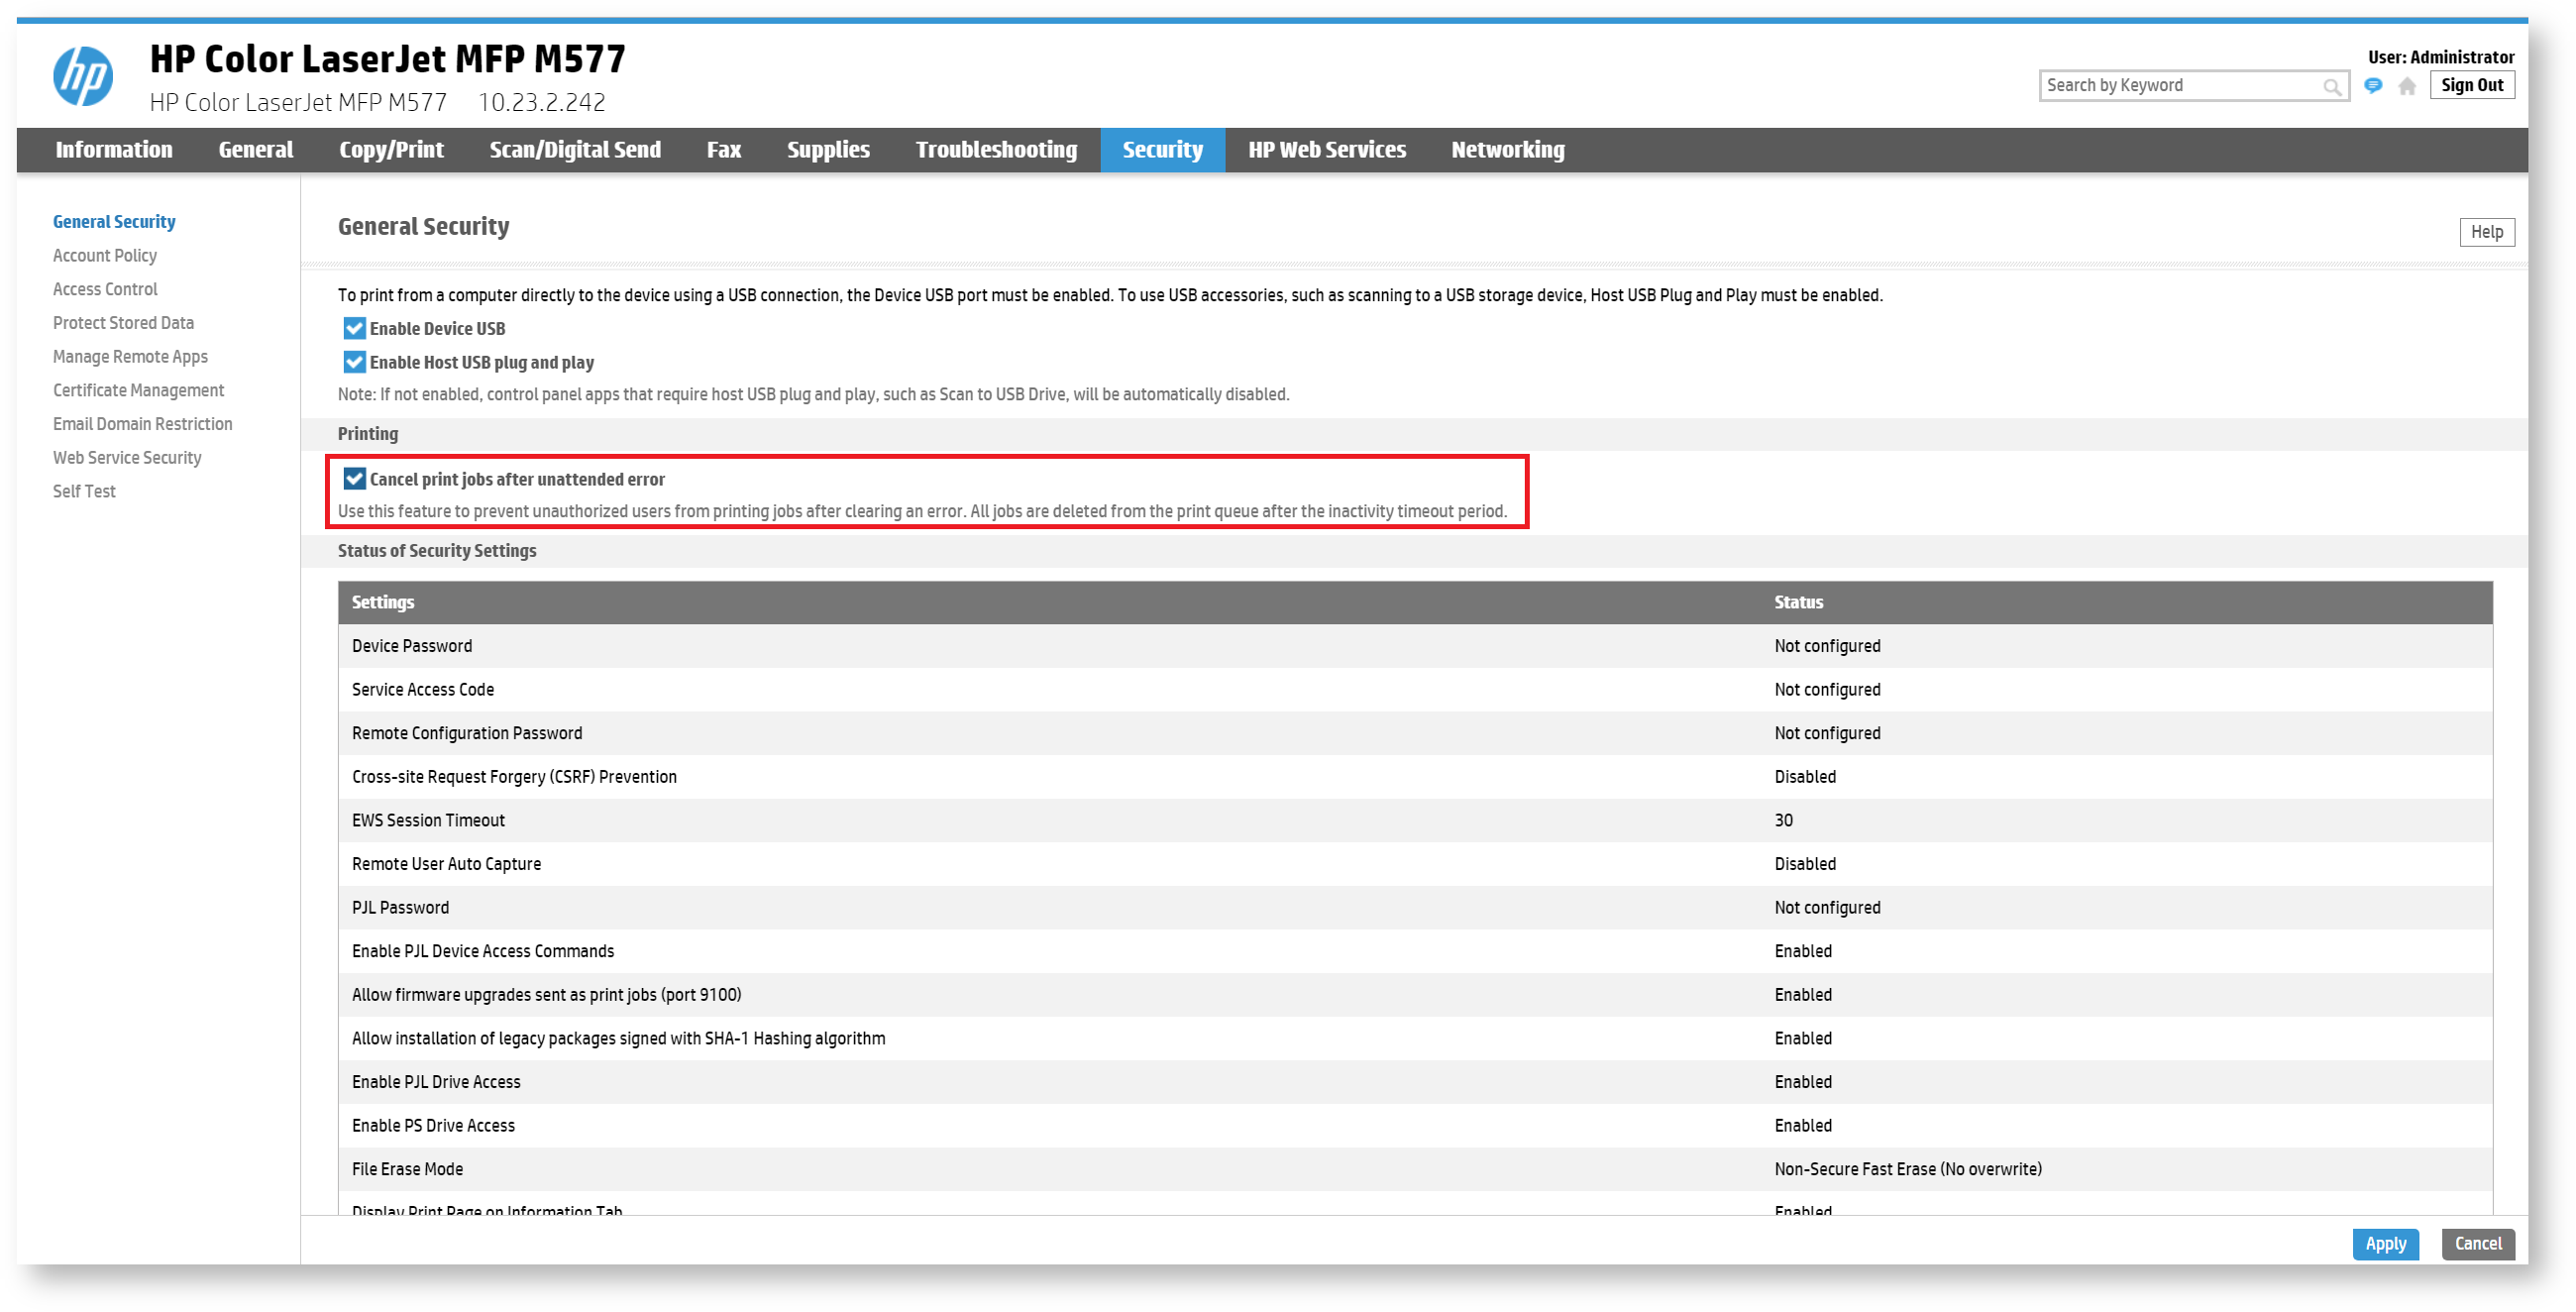
Task: Open Certificate Management page
Action: point(138,391)
